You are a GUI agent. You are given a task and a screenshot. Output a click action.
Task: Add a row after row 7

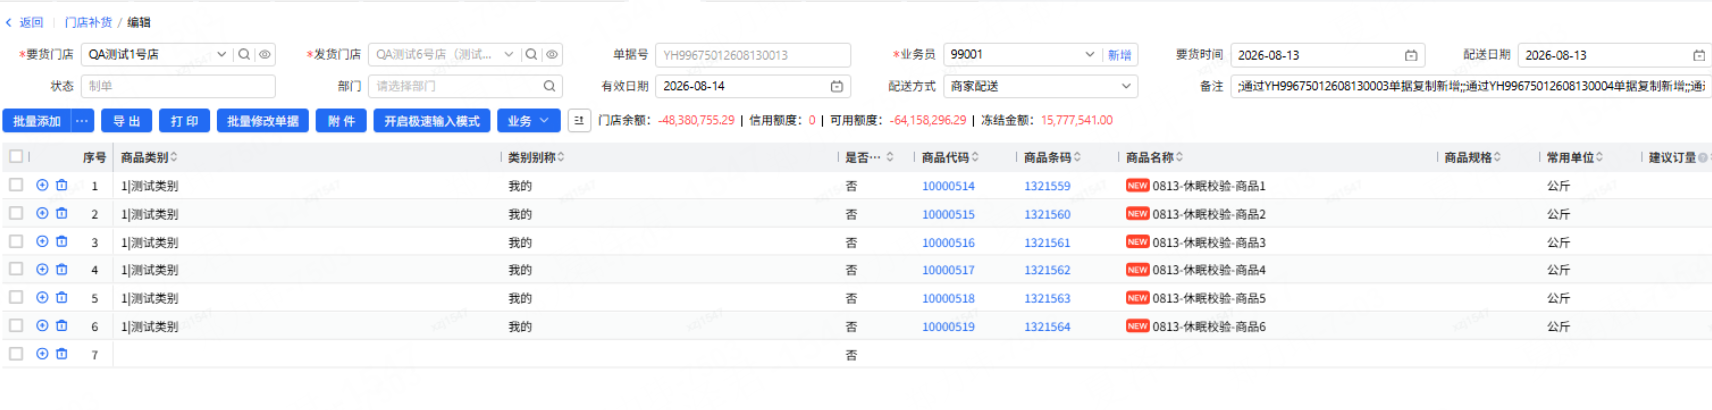(42, 353)
